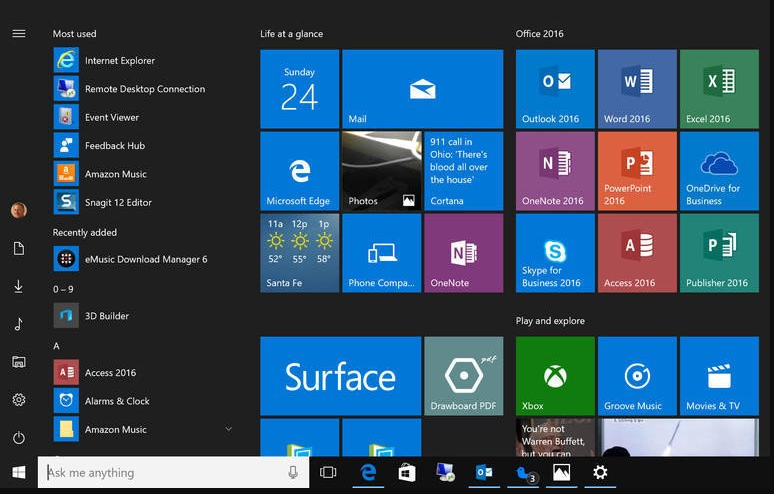Click the Windows Start button
The width and height of the screenshot is (774, 494).
19,472
